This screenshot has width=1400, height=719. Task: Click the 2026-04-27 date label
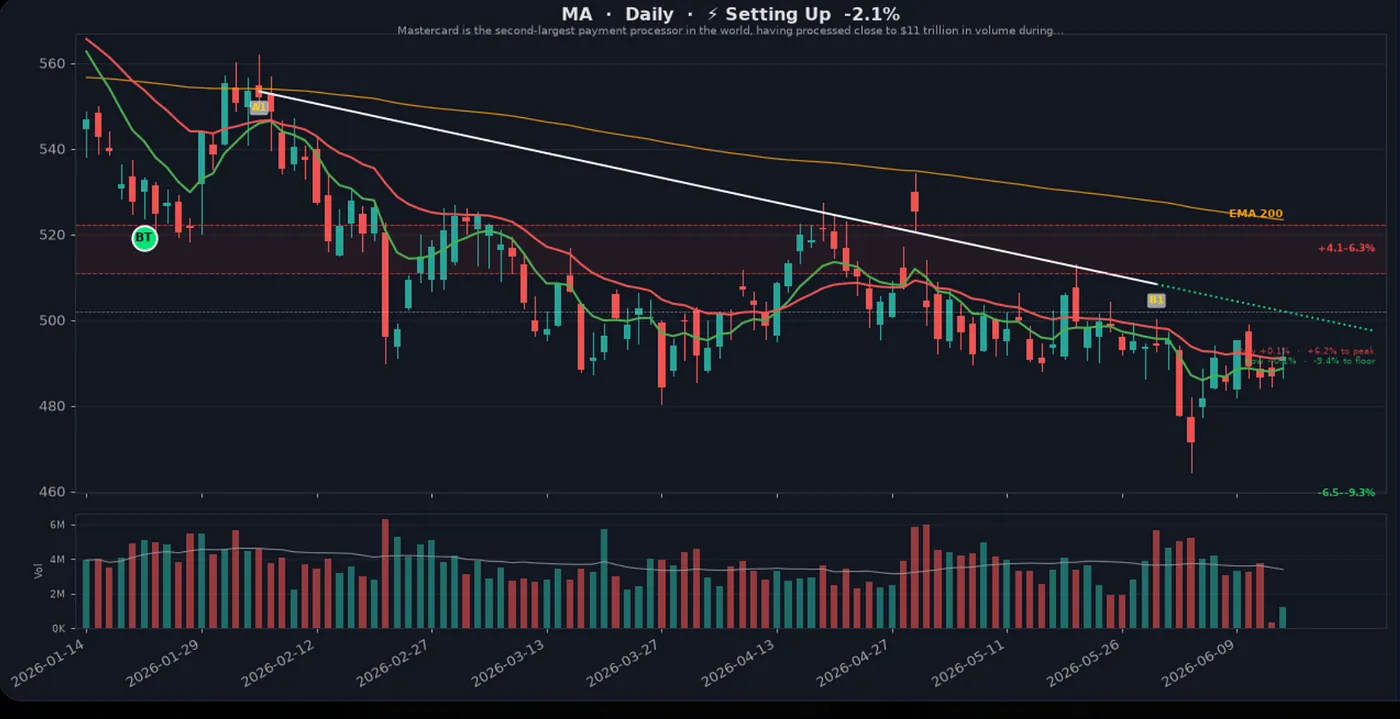tap(854, 664)
